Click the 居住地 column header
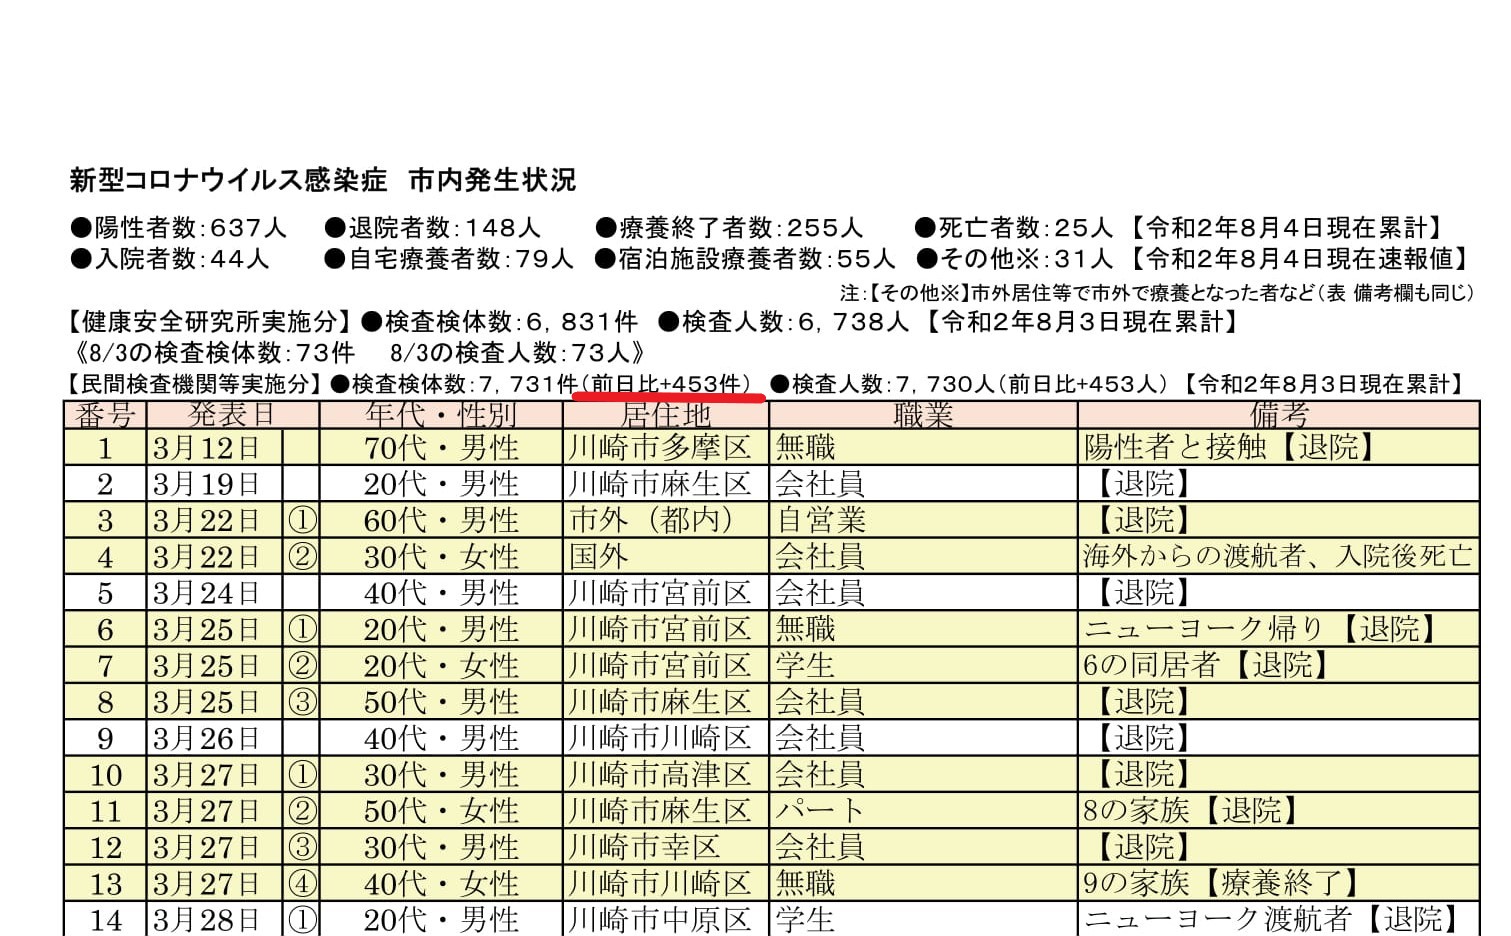Viewport: 1511px width, 936px height. click(x=666, y=415)
